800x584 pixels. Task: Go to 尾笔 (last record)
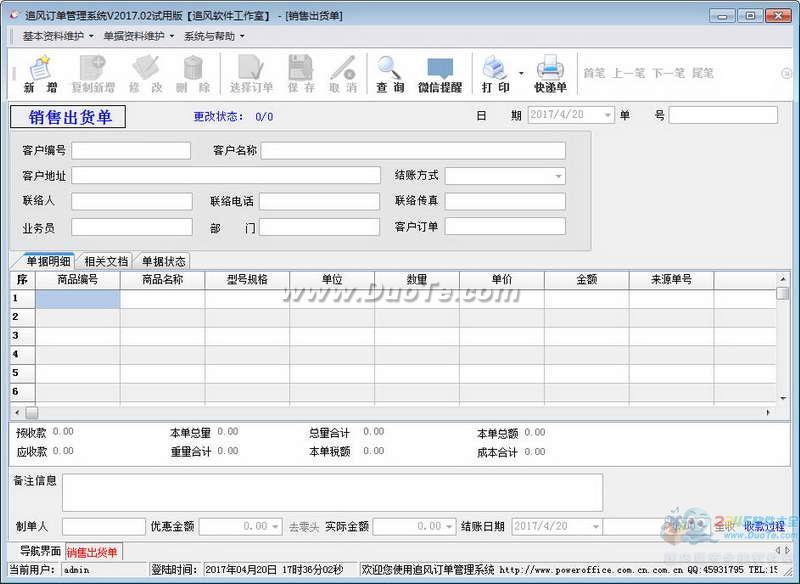703,73
